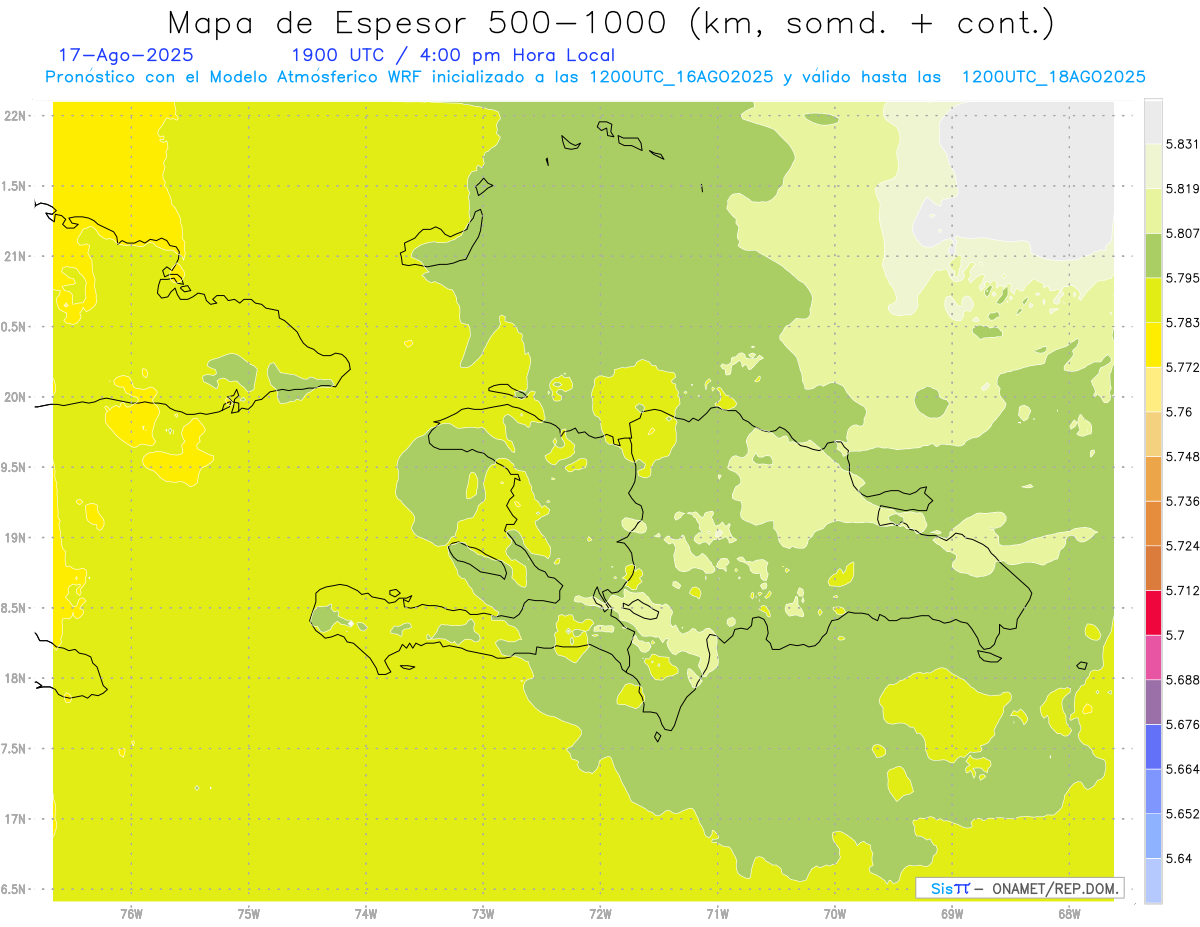
Task: Click the '68W' longitude label
Action: pos(1068,914)
